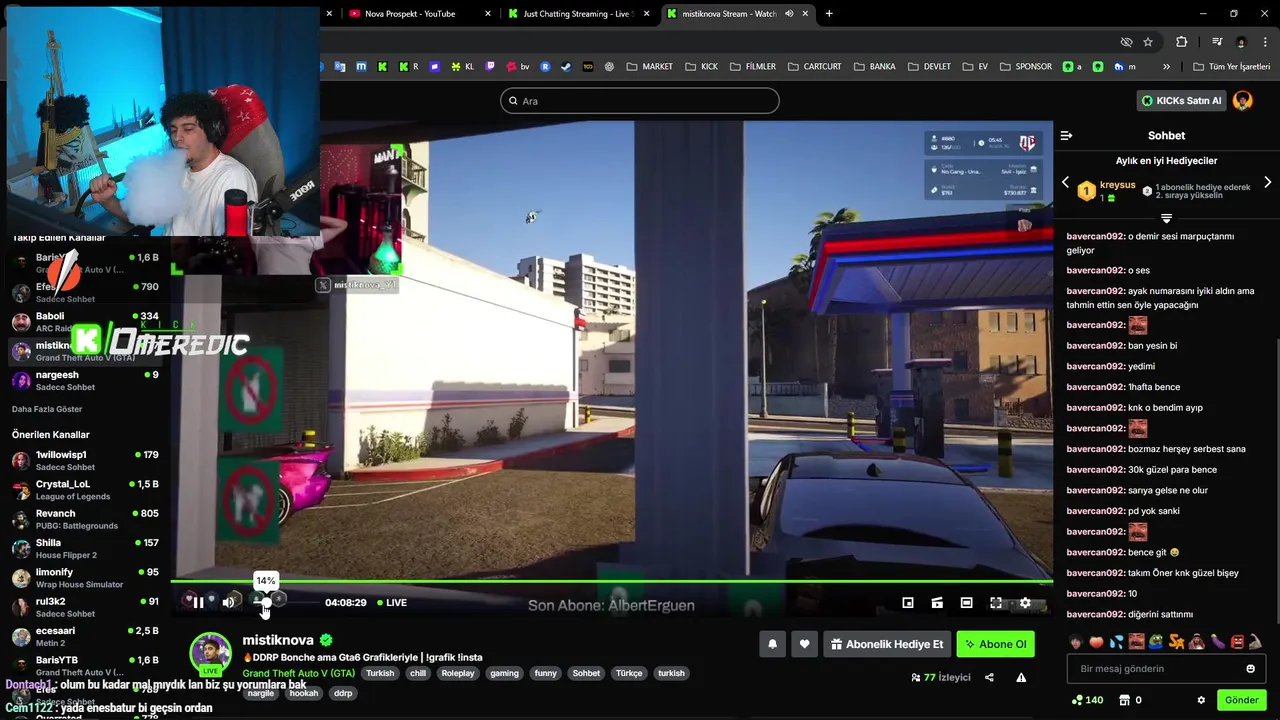Insert the Pepe frog emote

(x=1156, y=641)
